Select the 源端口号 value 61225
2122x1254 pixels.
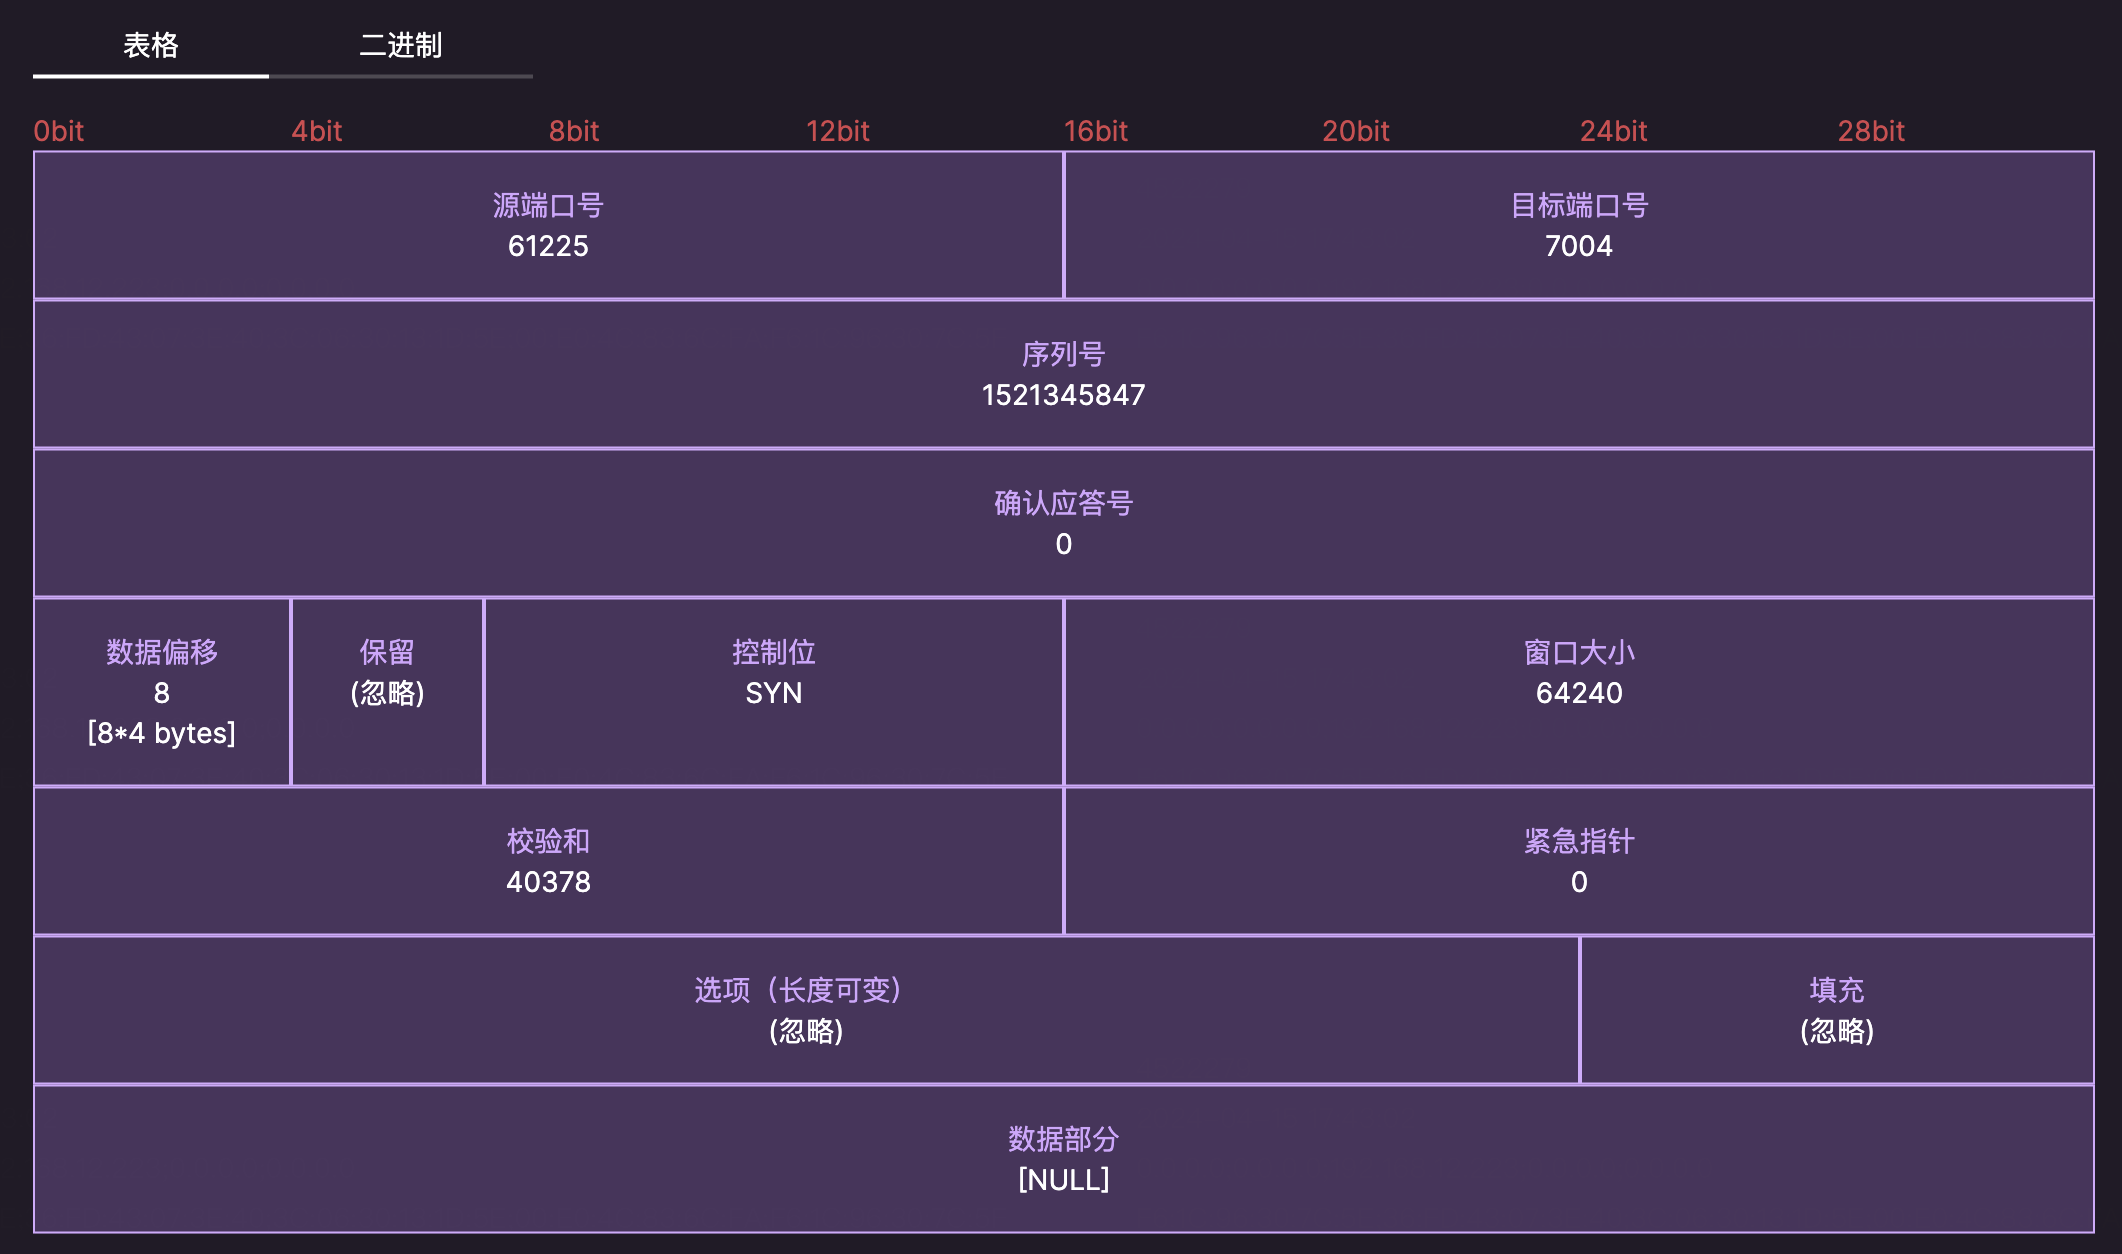pos(548,246)
